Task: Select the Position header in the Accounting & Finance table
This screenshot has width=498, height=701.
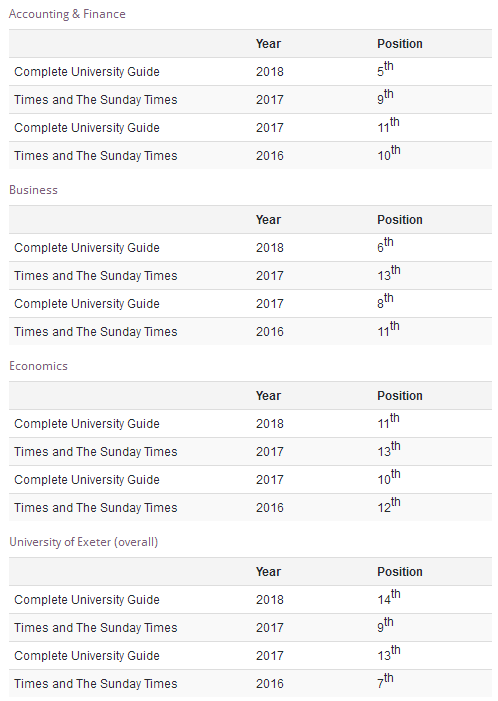Action: click(x=400, y=44)
